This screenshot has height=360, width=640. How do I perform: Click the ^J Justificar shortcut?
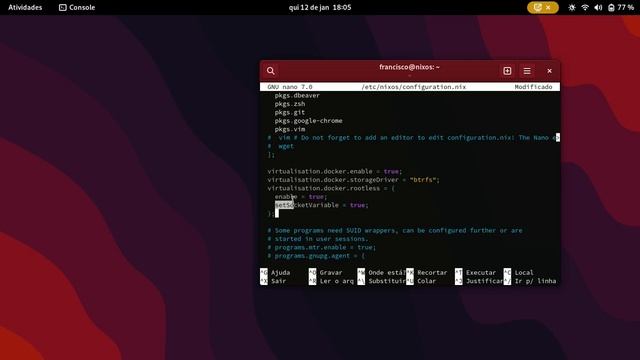(x=479, y=281)
